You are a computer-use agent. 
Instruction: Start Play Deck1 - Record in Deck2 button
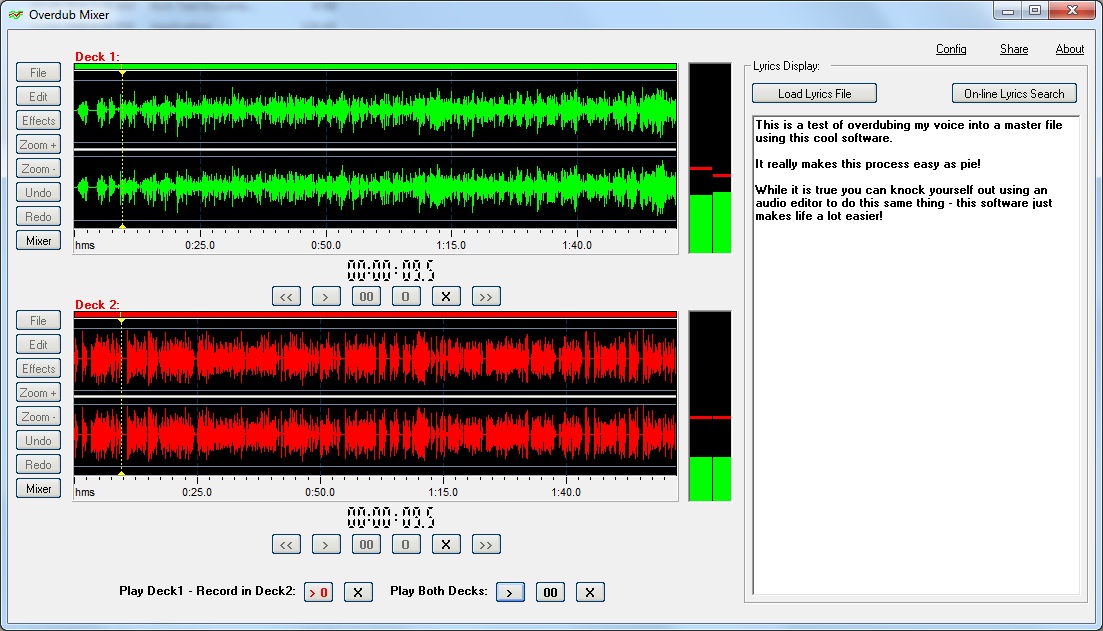click(x=319, y=592)
